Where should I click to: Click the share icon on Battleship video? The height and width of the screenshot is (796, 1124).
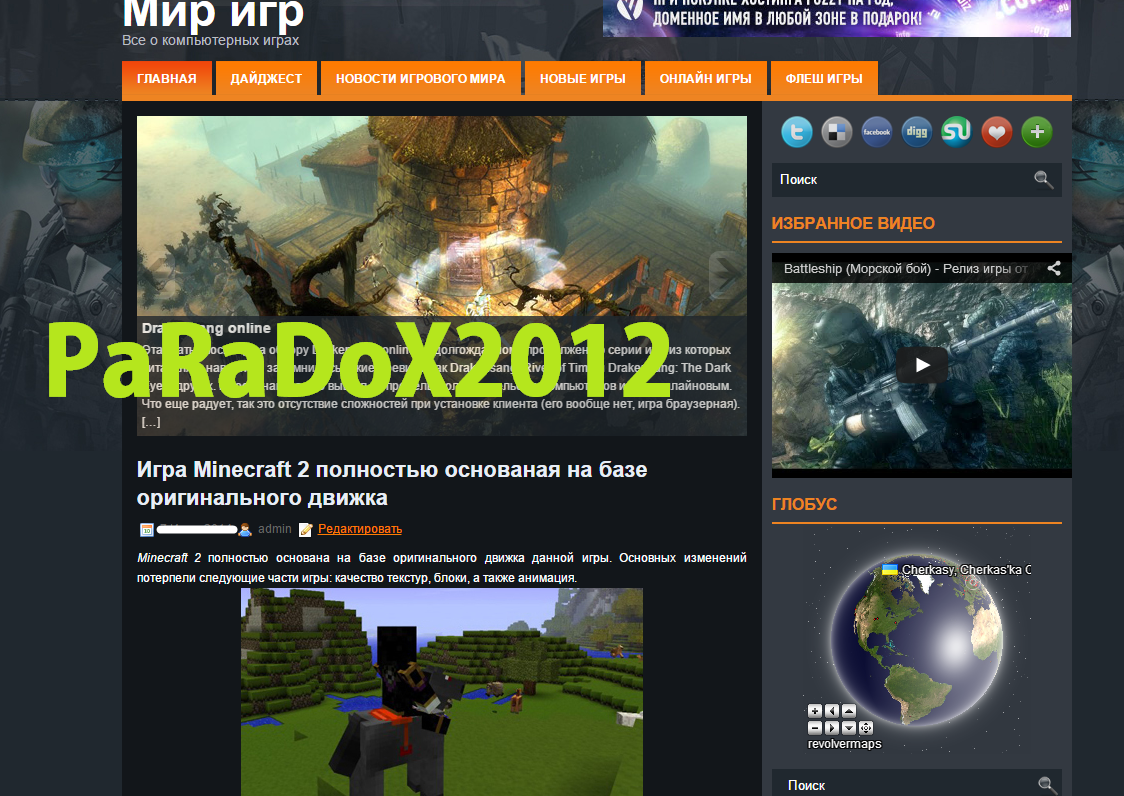(1054, 268)
